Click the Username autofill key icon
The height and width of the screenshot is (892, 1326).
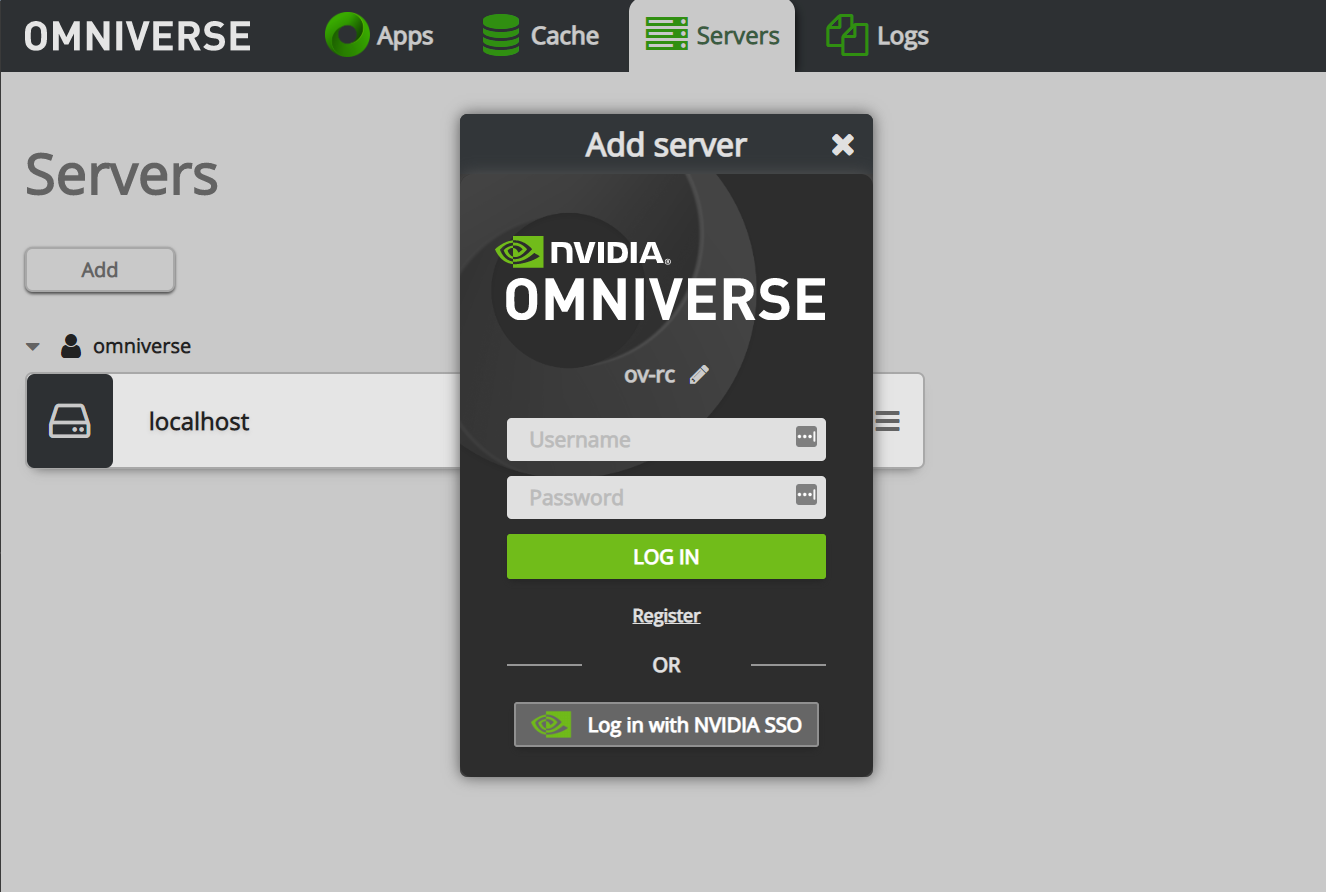[x=806, y=436]
